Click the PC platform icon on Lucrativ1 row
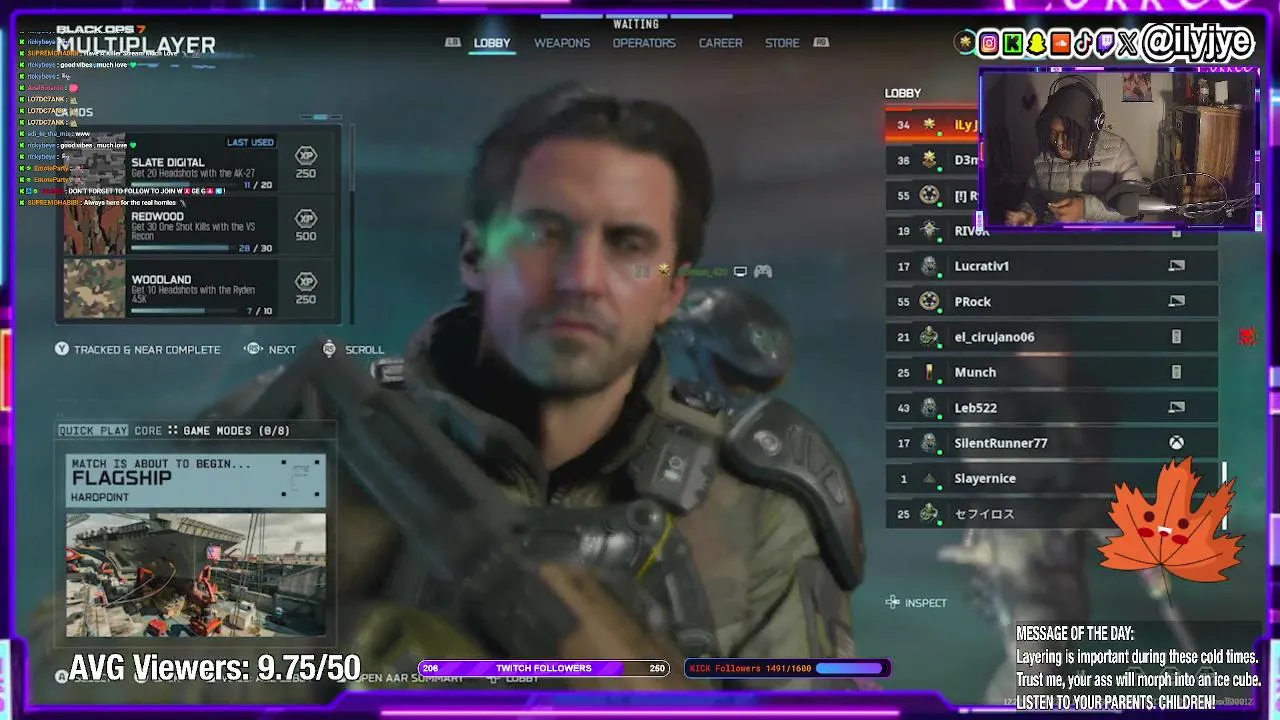The width and height of the screenshot is (1280, 720). click(1176, 266)
